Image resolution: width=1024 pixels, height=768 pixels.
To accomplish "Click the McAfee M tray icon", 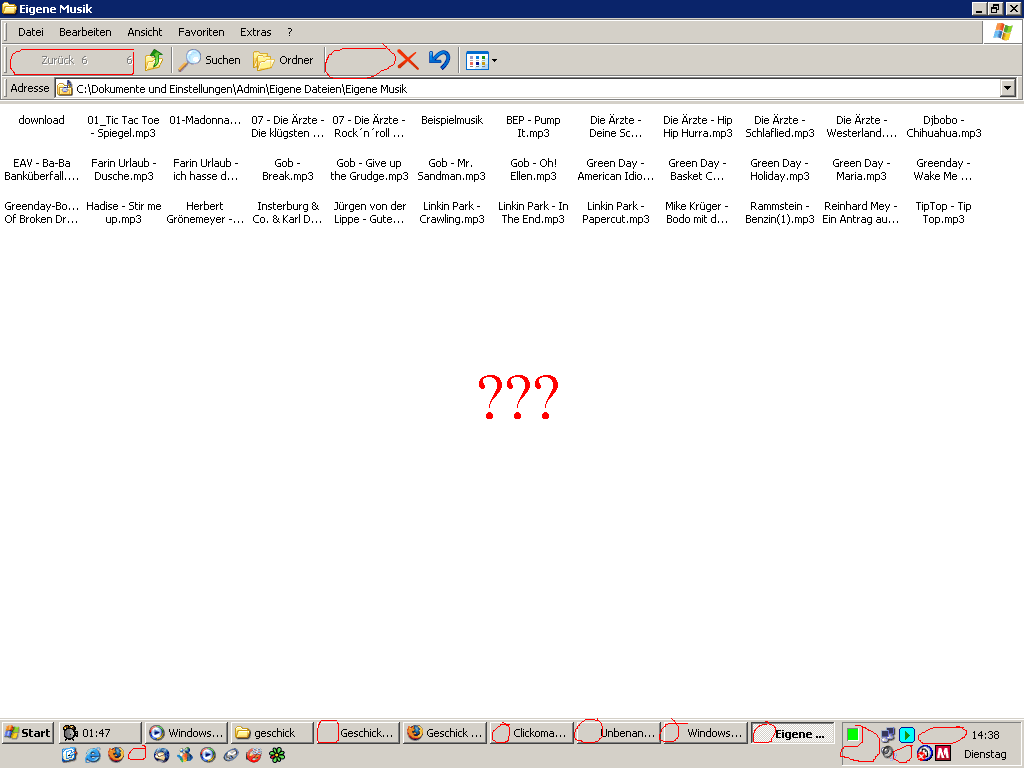I will [x=943, y=753].
